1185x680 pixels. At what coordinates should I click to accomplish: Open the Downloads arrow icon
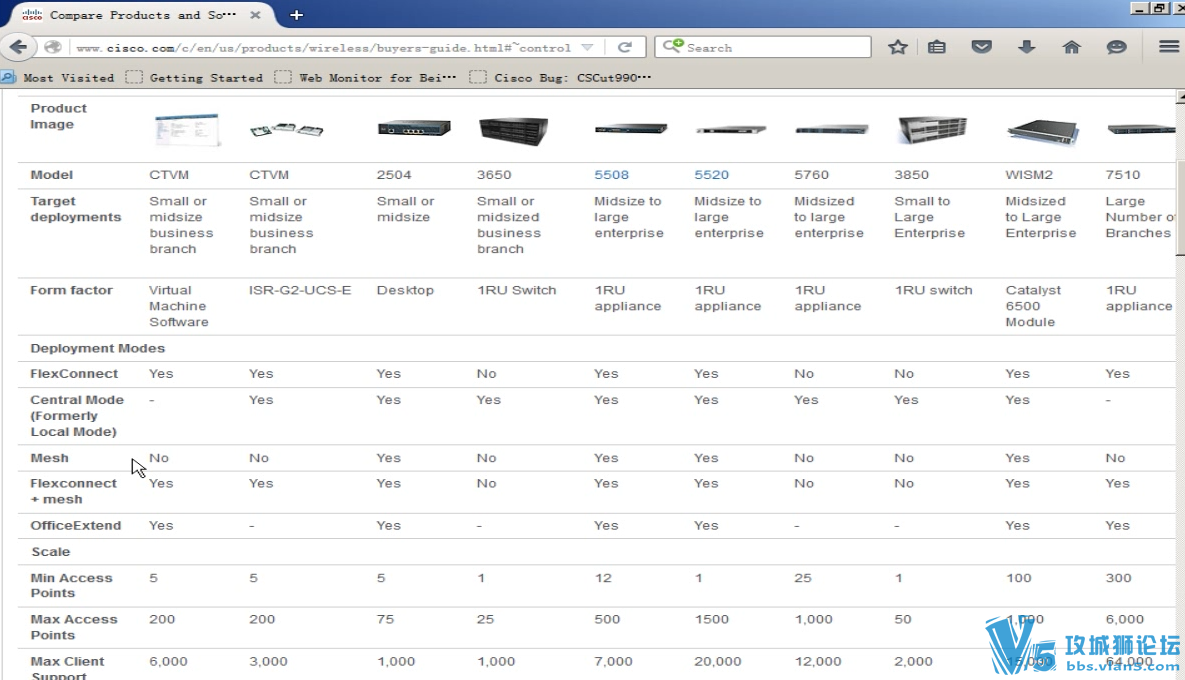pos(1026,47)
